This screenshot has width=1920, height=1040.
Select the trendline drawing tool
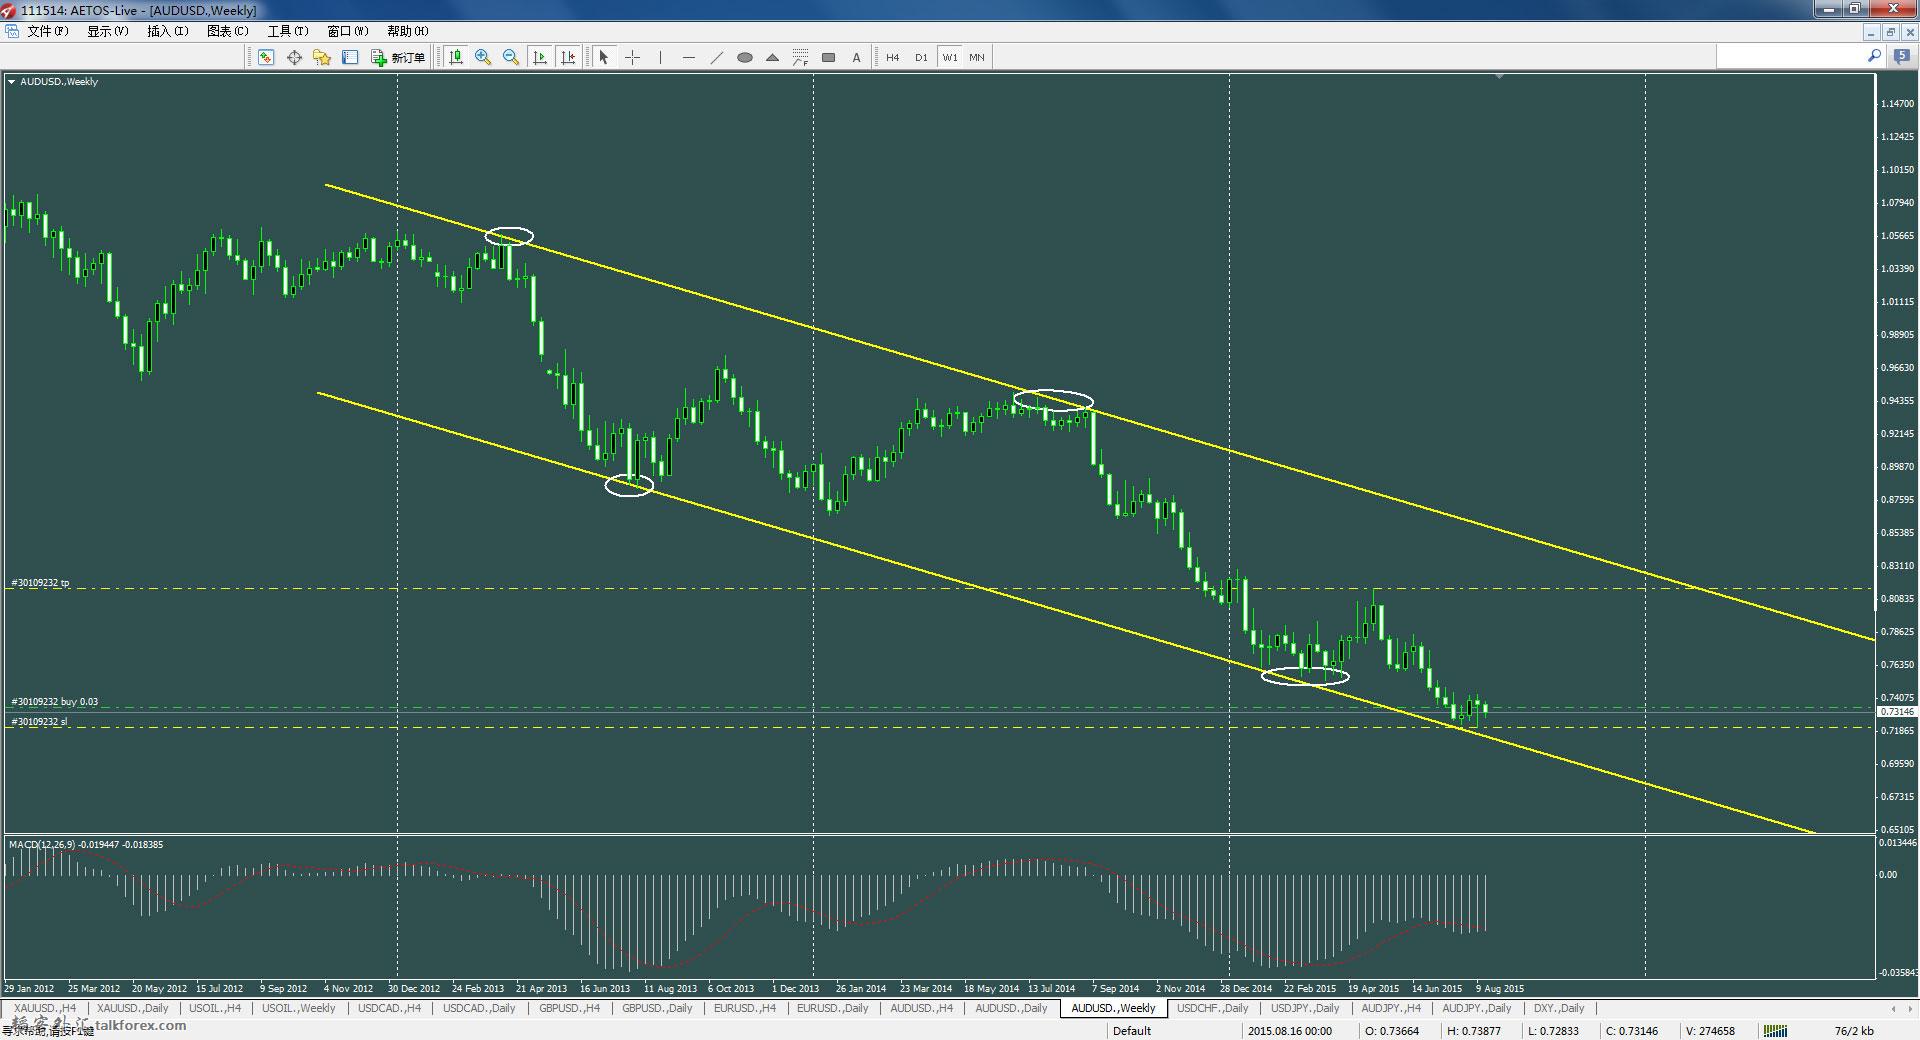coord(716,57)
